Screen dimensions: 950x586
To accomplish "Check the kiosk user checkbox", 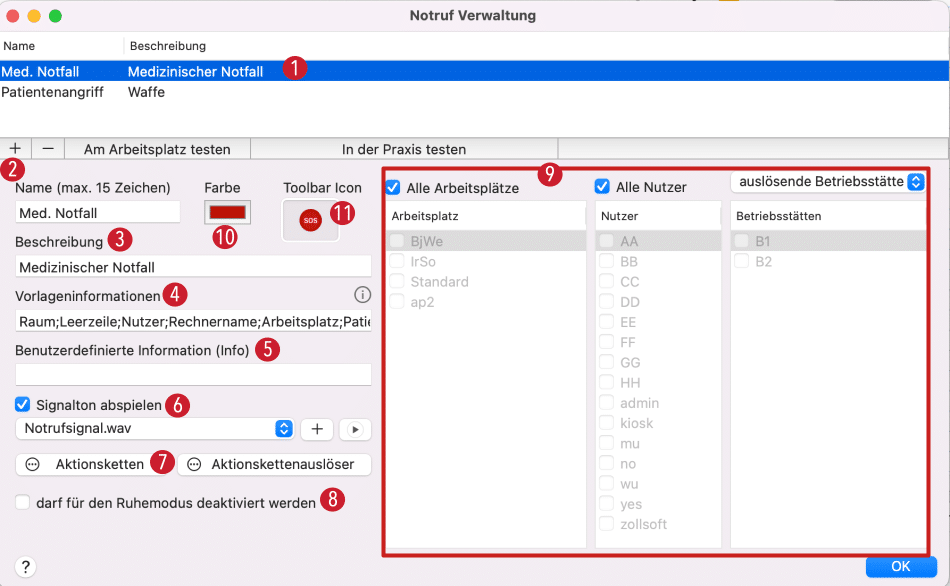I will click(x=606, y=423).
